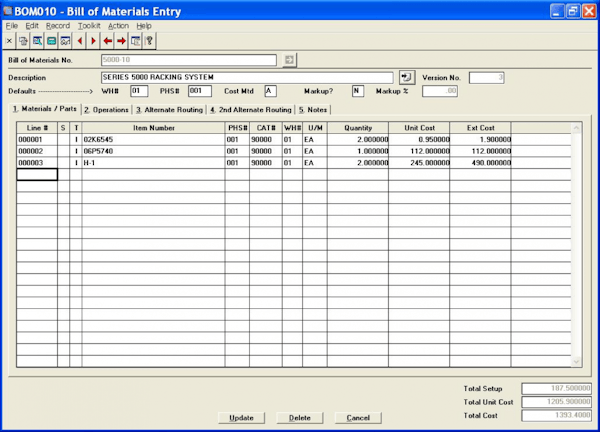The height and width of the screenshot is (432, 600).
Task: Click item number 02K6545
Action: [98, 140]
